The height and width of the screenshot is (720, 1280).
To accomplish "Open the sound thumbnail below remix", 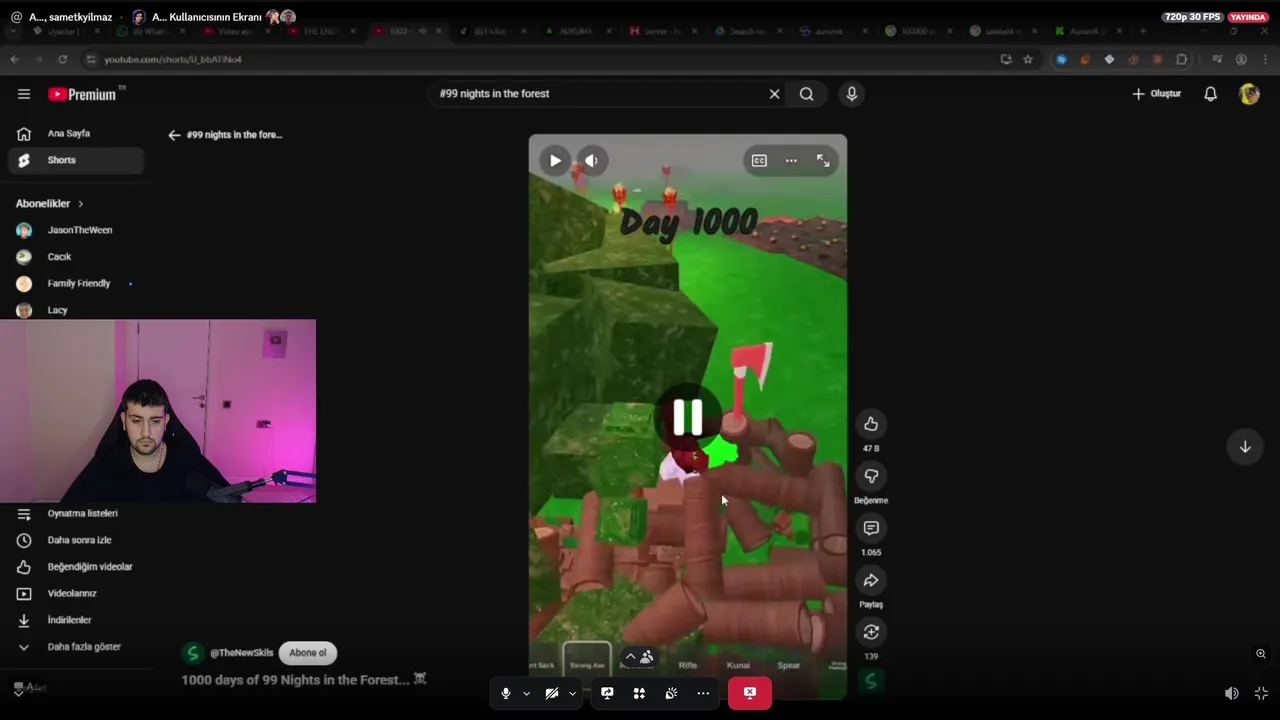I will pyautogui.click(x=871, y=682).
